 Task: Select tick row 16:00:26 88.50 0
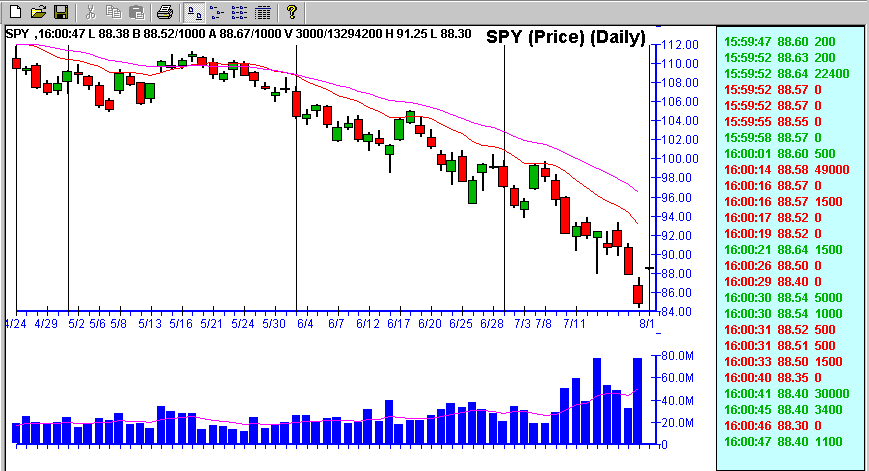(773, 266)
